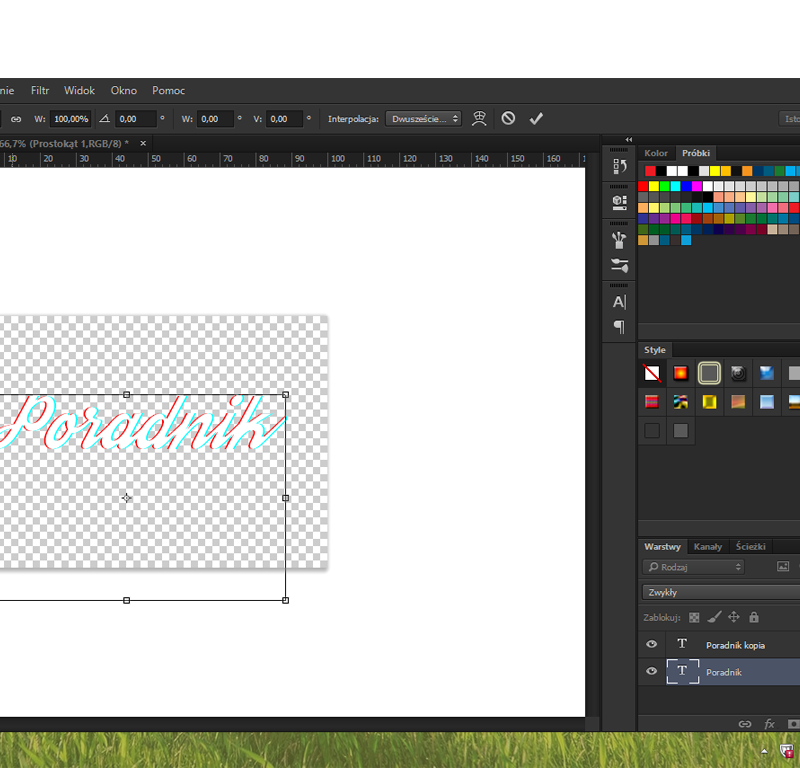Show hidden system tray icons arrow
800x768 pixels.
coord(764,751)
